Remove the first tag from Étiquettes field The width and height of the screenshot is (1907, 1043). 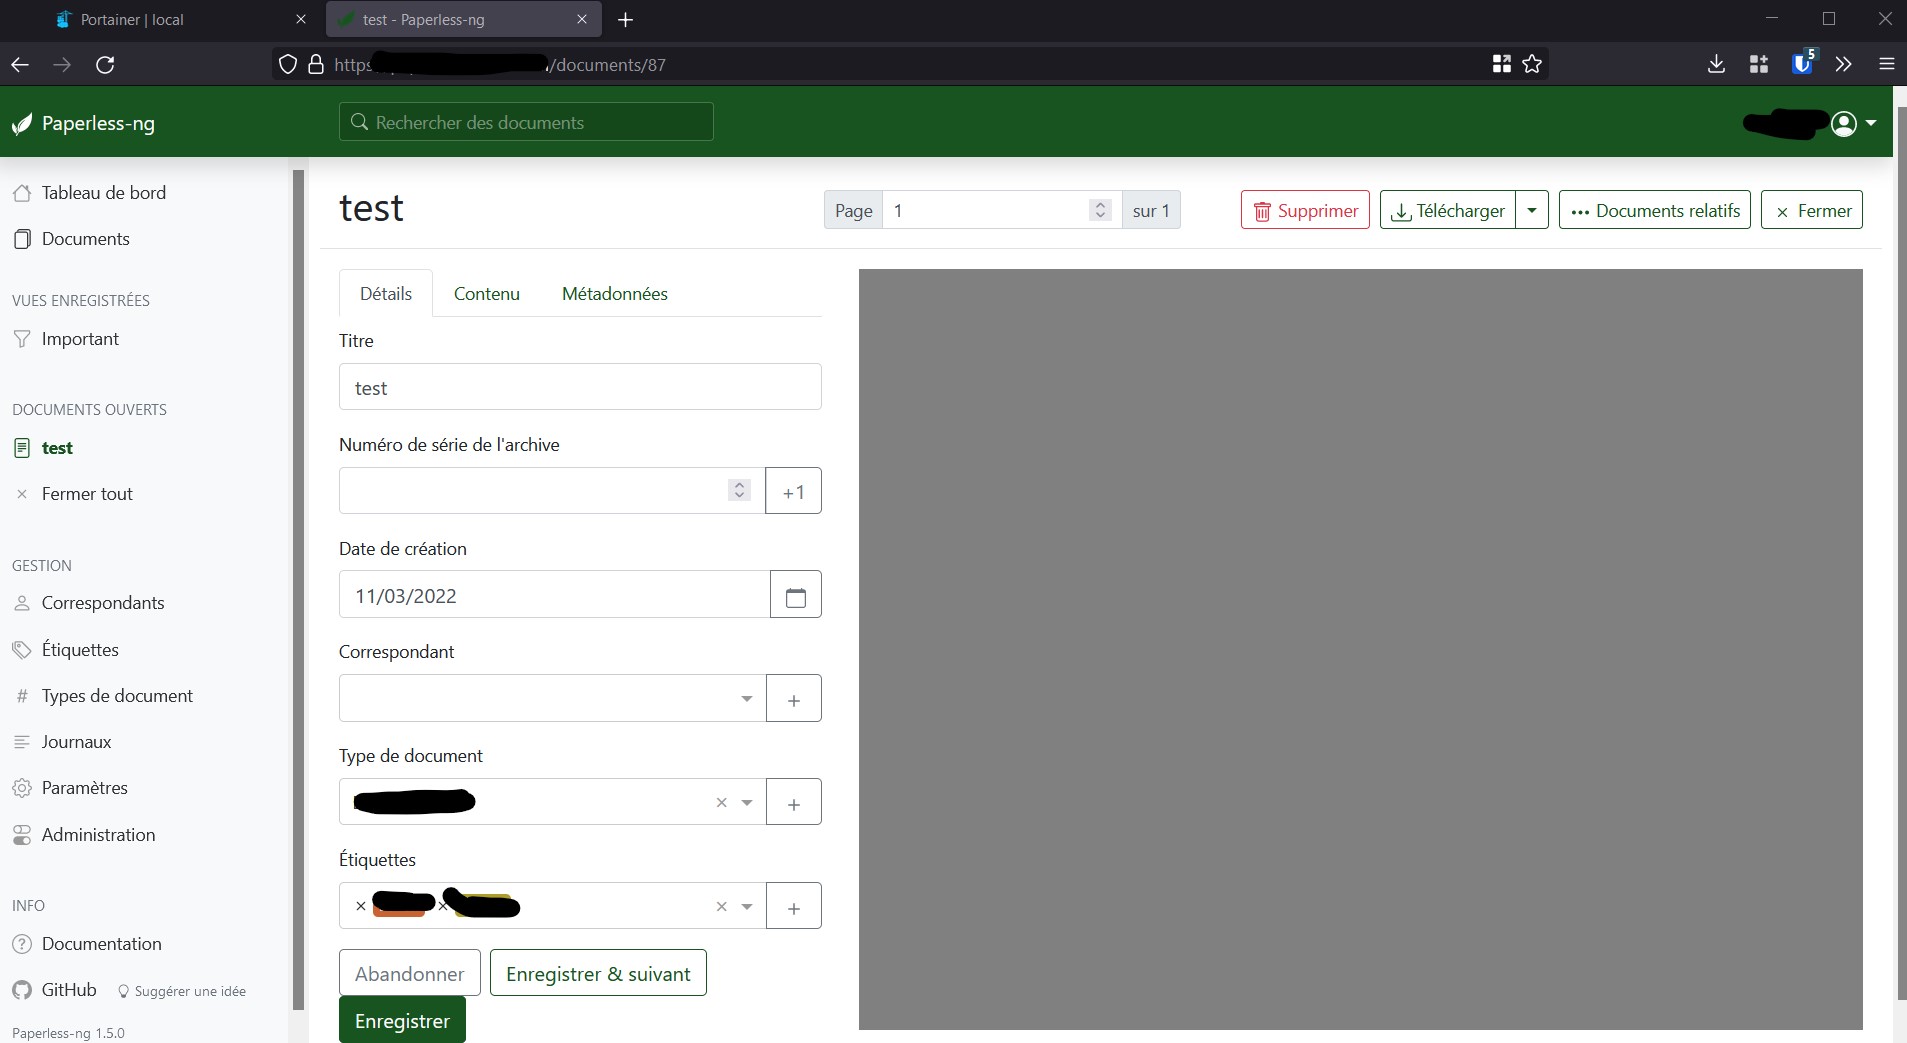click(360, 906)
